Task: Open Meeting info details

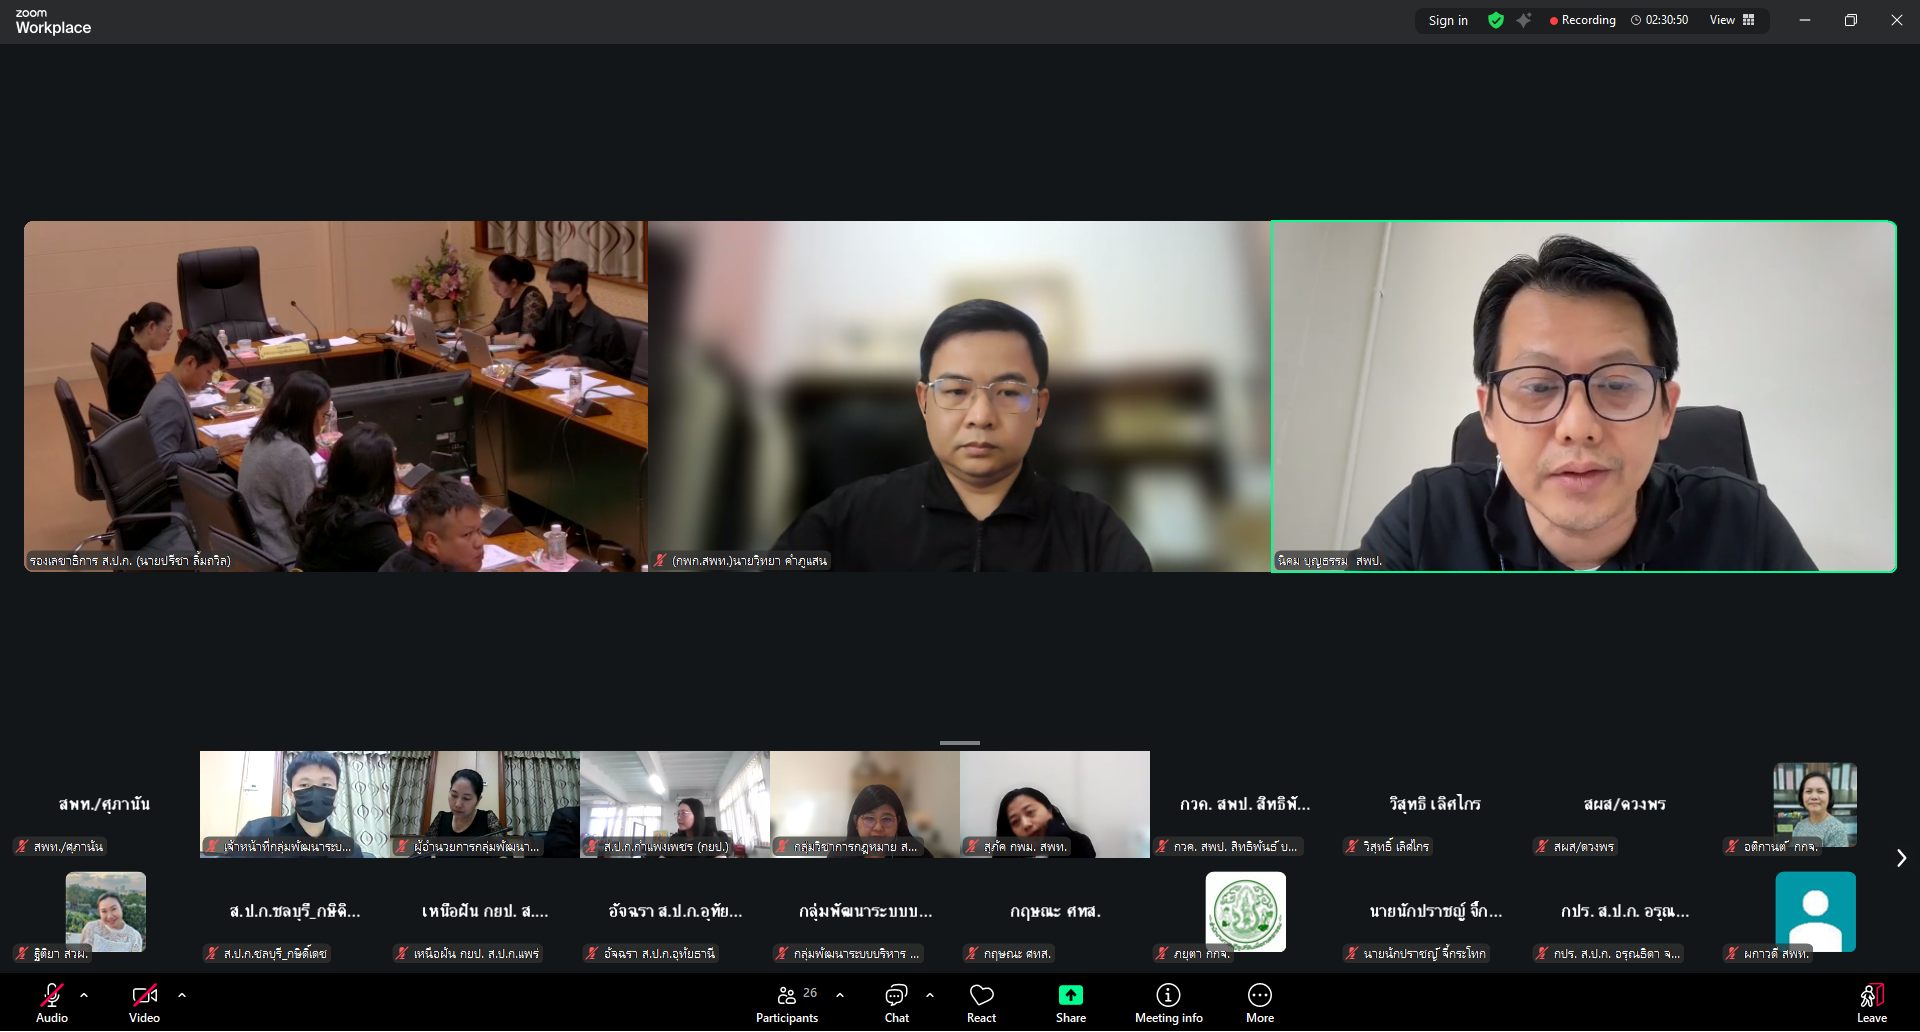Action: (1168, 1003)
